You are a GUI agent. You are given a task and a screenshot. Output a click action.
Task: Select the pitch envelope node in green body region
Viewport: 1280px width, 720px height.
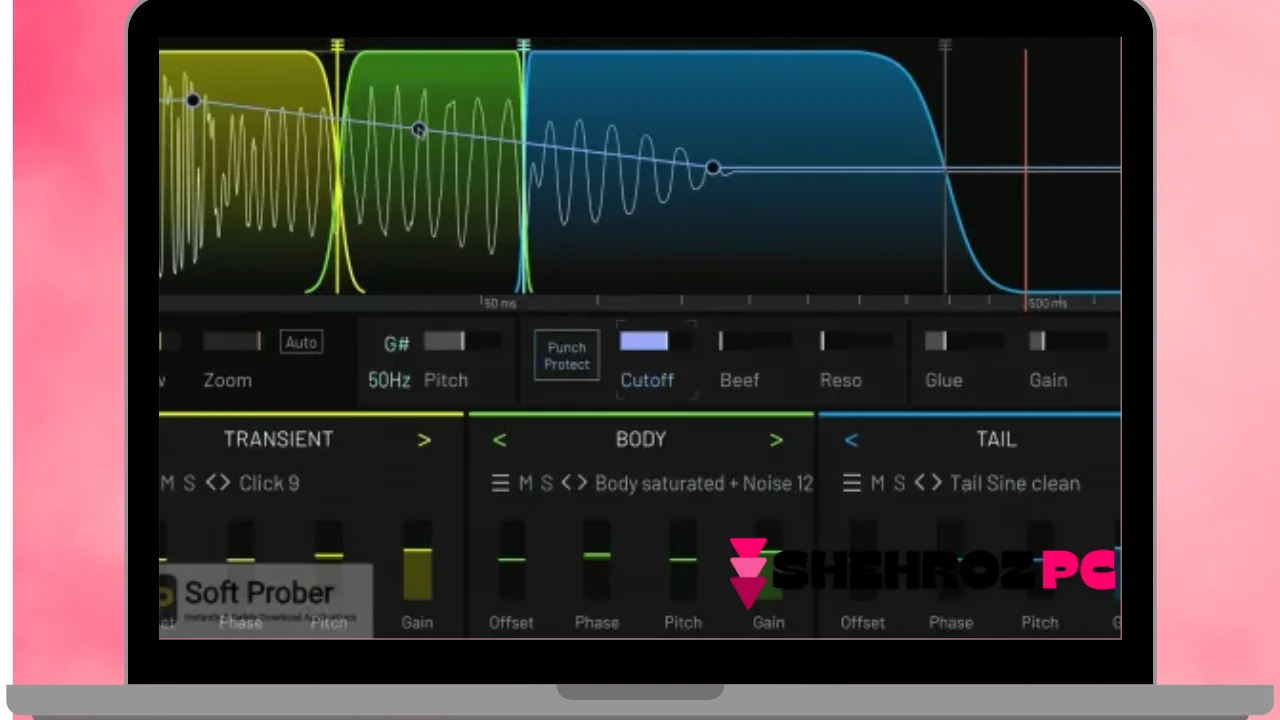419,130
